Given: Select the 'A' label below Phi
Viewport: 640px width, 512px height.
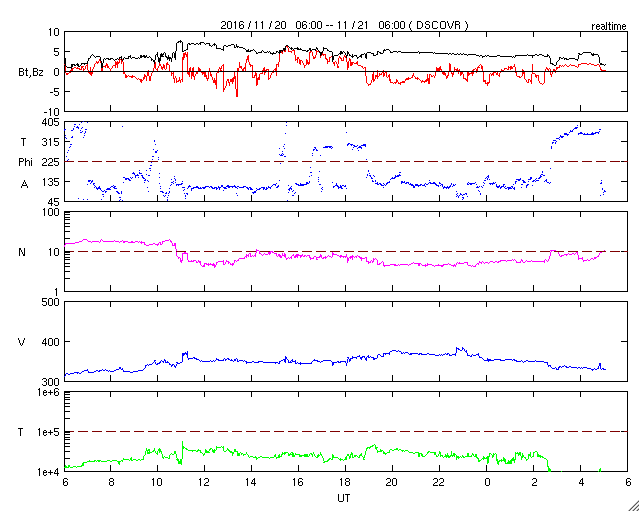Looking at the screenshot, I should 24,184.
